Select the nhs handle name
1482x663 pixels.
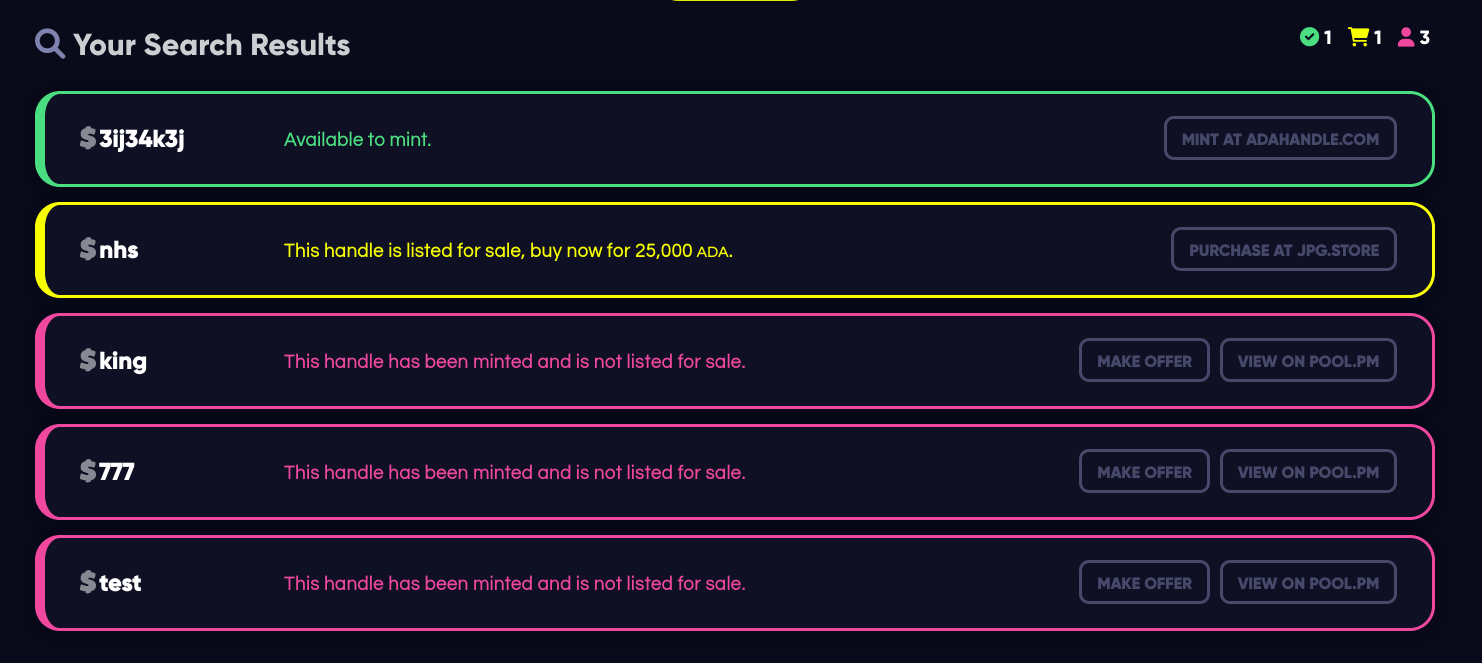click(119, 250)
